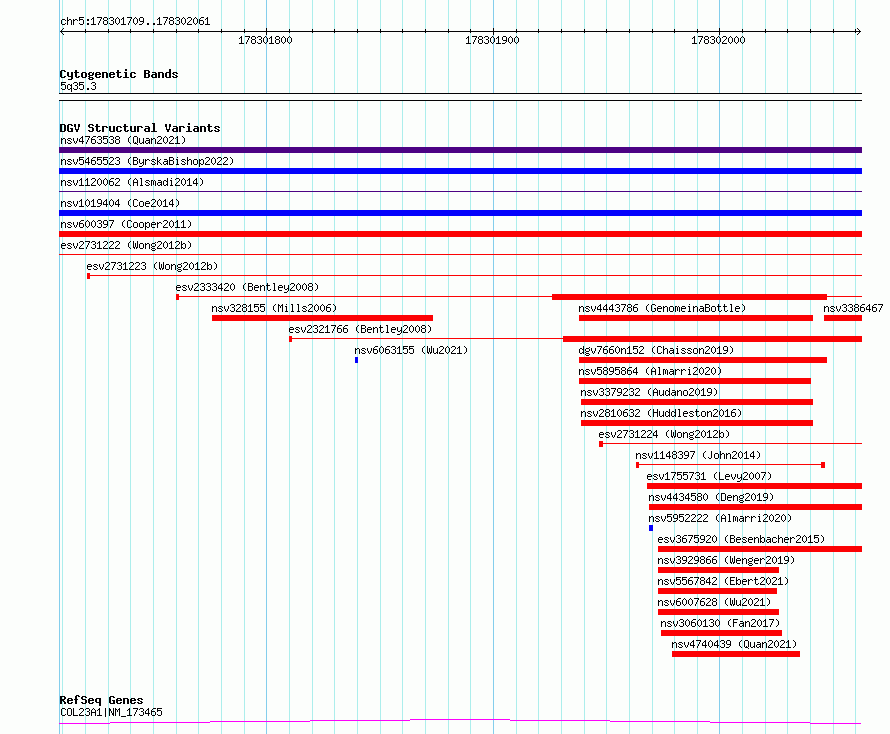Click esv2731223 (Wong2012b) label
Screen dimensions: 890x734
click(152, 266)
